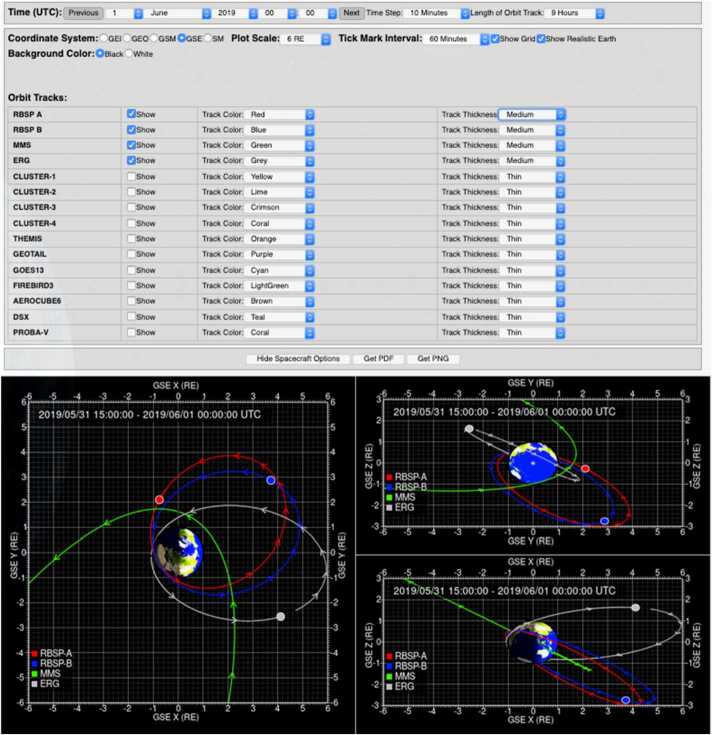
Task: Open MMS Track Color dropdown
Action: (280, 146)
